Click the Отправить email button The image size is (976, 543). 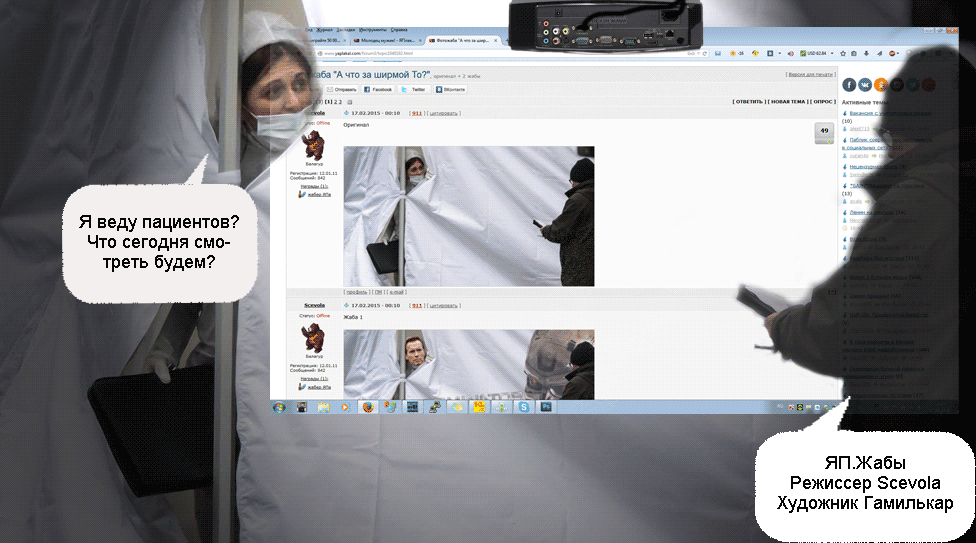342,89
